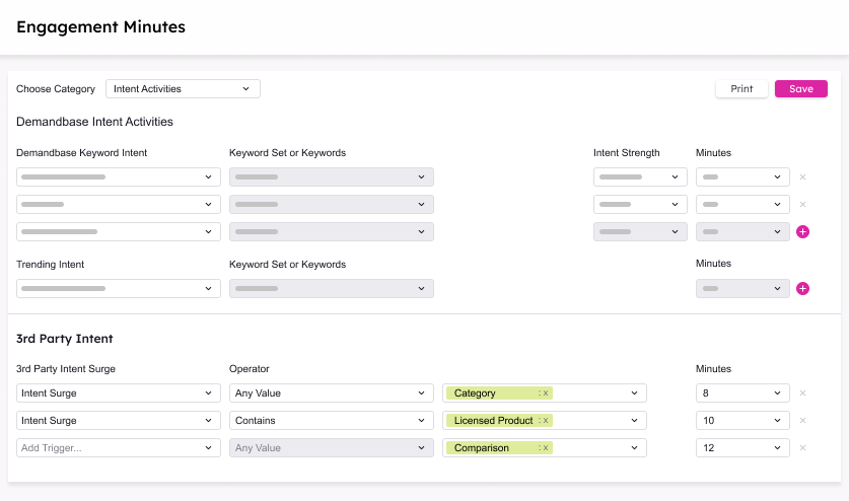Click the pink plus icon in Demandbase Keyword Intent section

802,232
